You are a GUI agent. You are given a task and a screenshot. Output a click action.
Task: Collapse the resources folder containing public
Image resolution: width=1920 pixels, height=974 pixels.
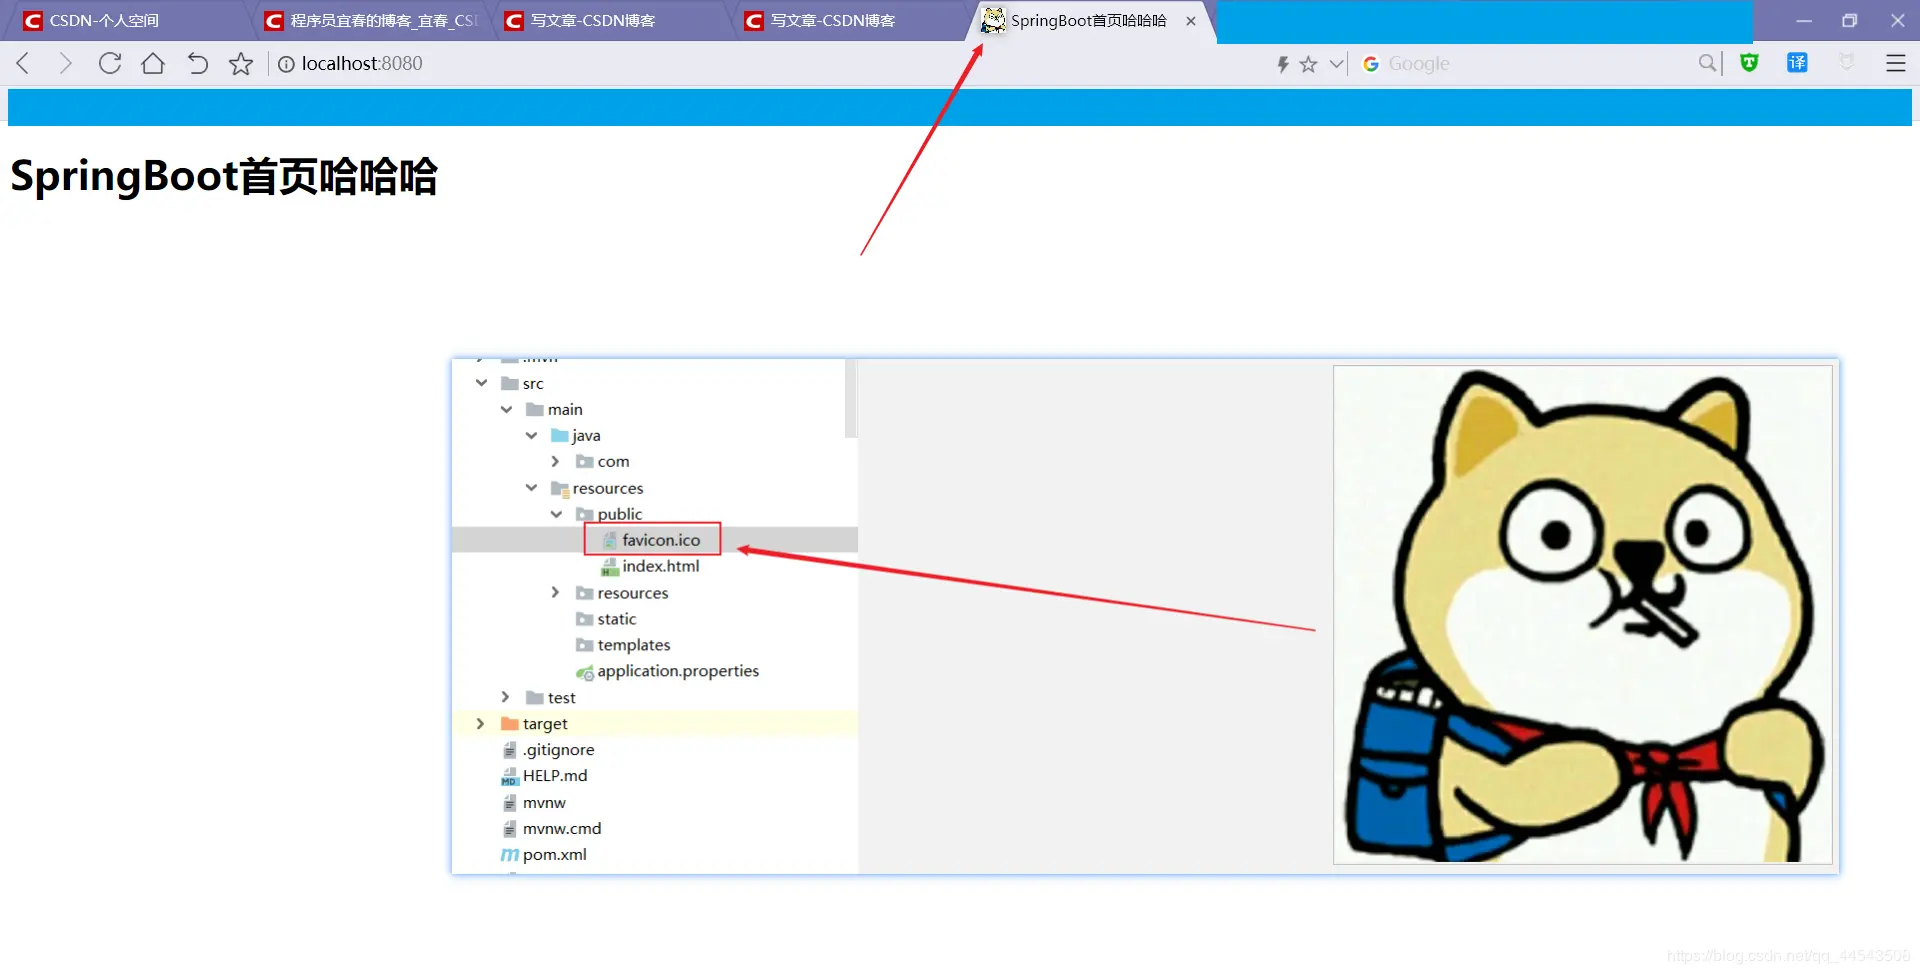[531, 488]
